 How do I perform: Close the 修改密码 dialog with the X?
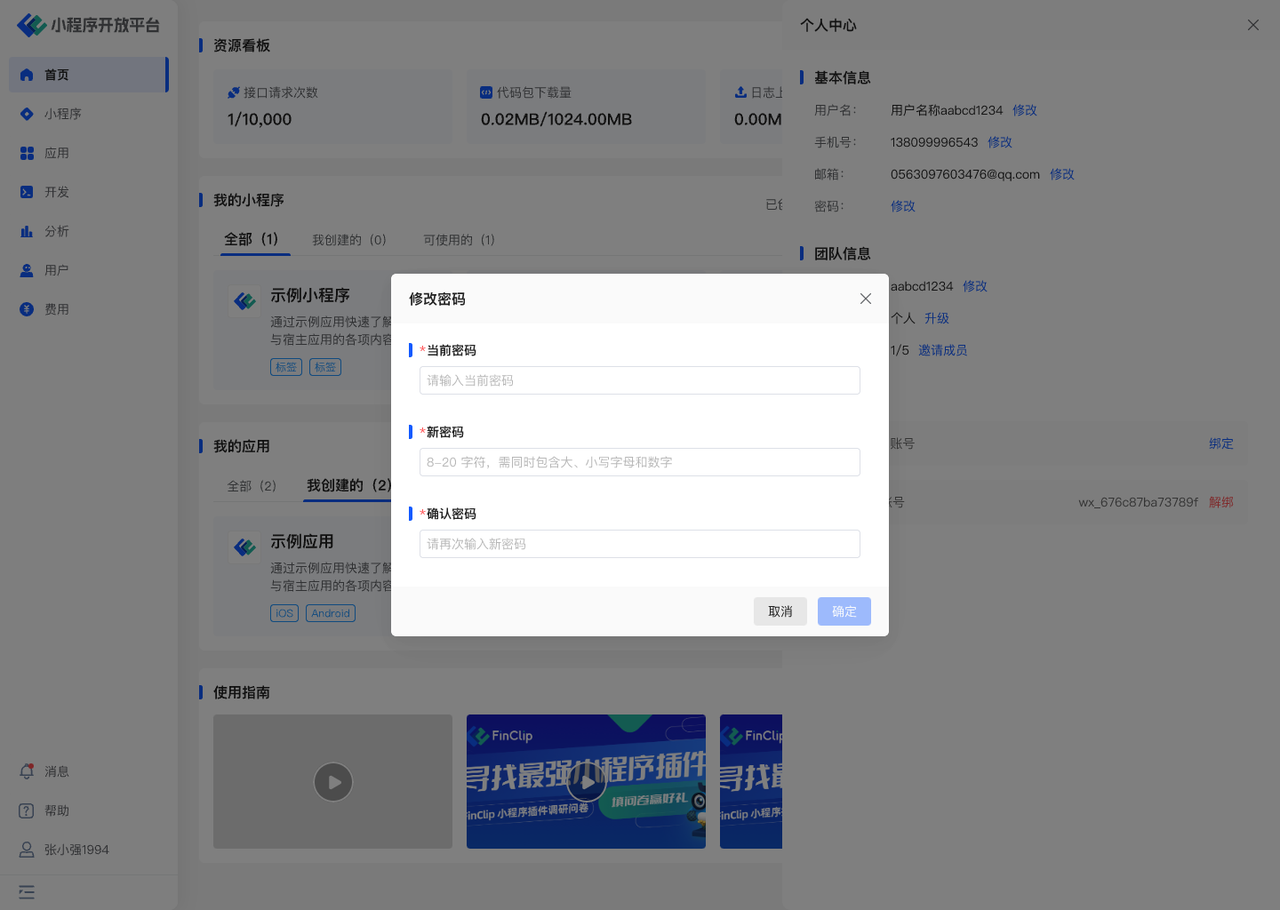865,299
